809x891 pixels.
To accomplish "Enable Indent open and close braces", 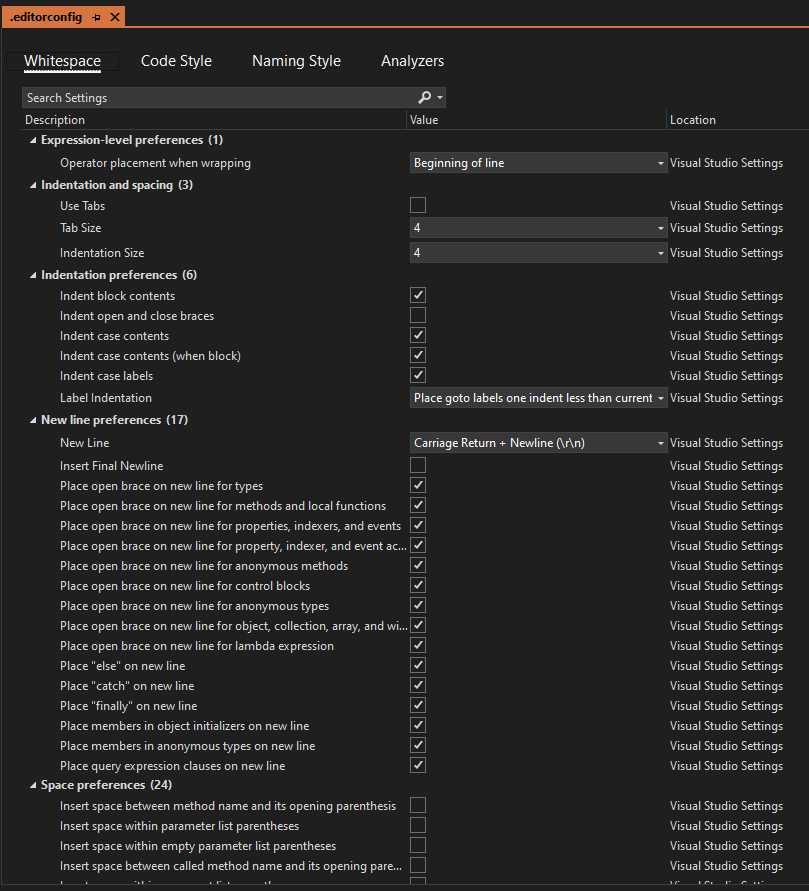I will tap(417, 314).
